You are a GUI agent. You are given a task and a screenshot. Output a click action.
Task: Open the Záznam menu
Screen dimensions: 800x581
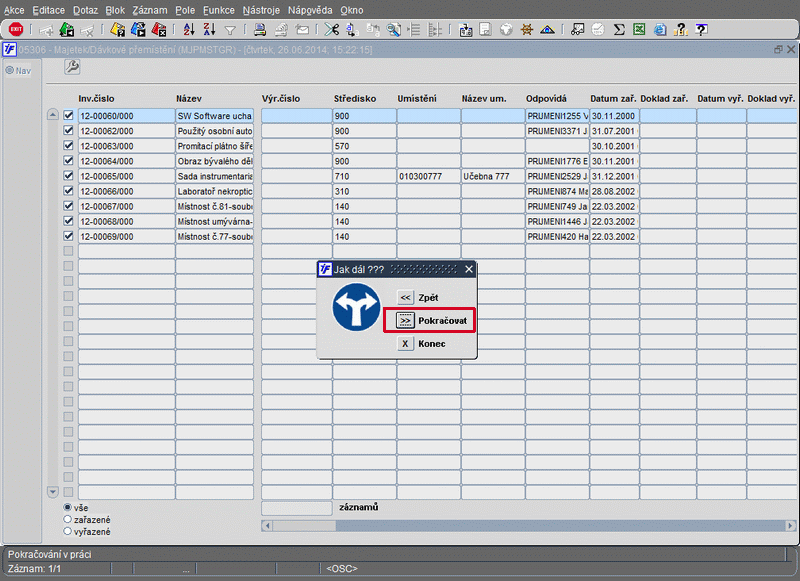pos(150,10)
